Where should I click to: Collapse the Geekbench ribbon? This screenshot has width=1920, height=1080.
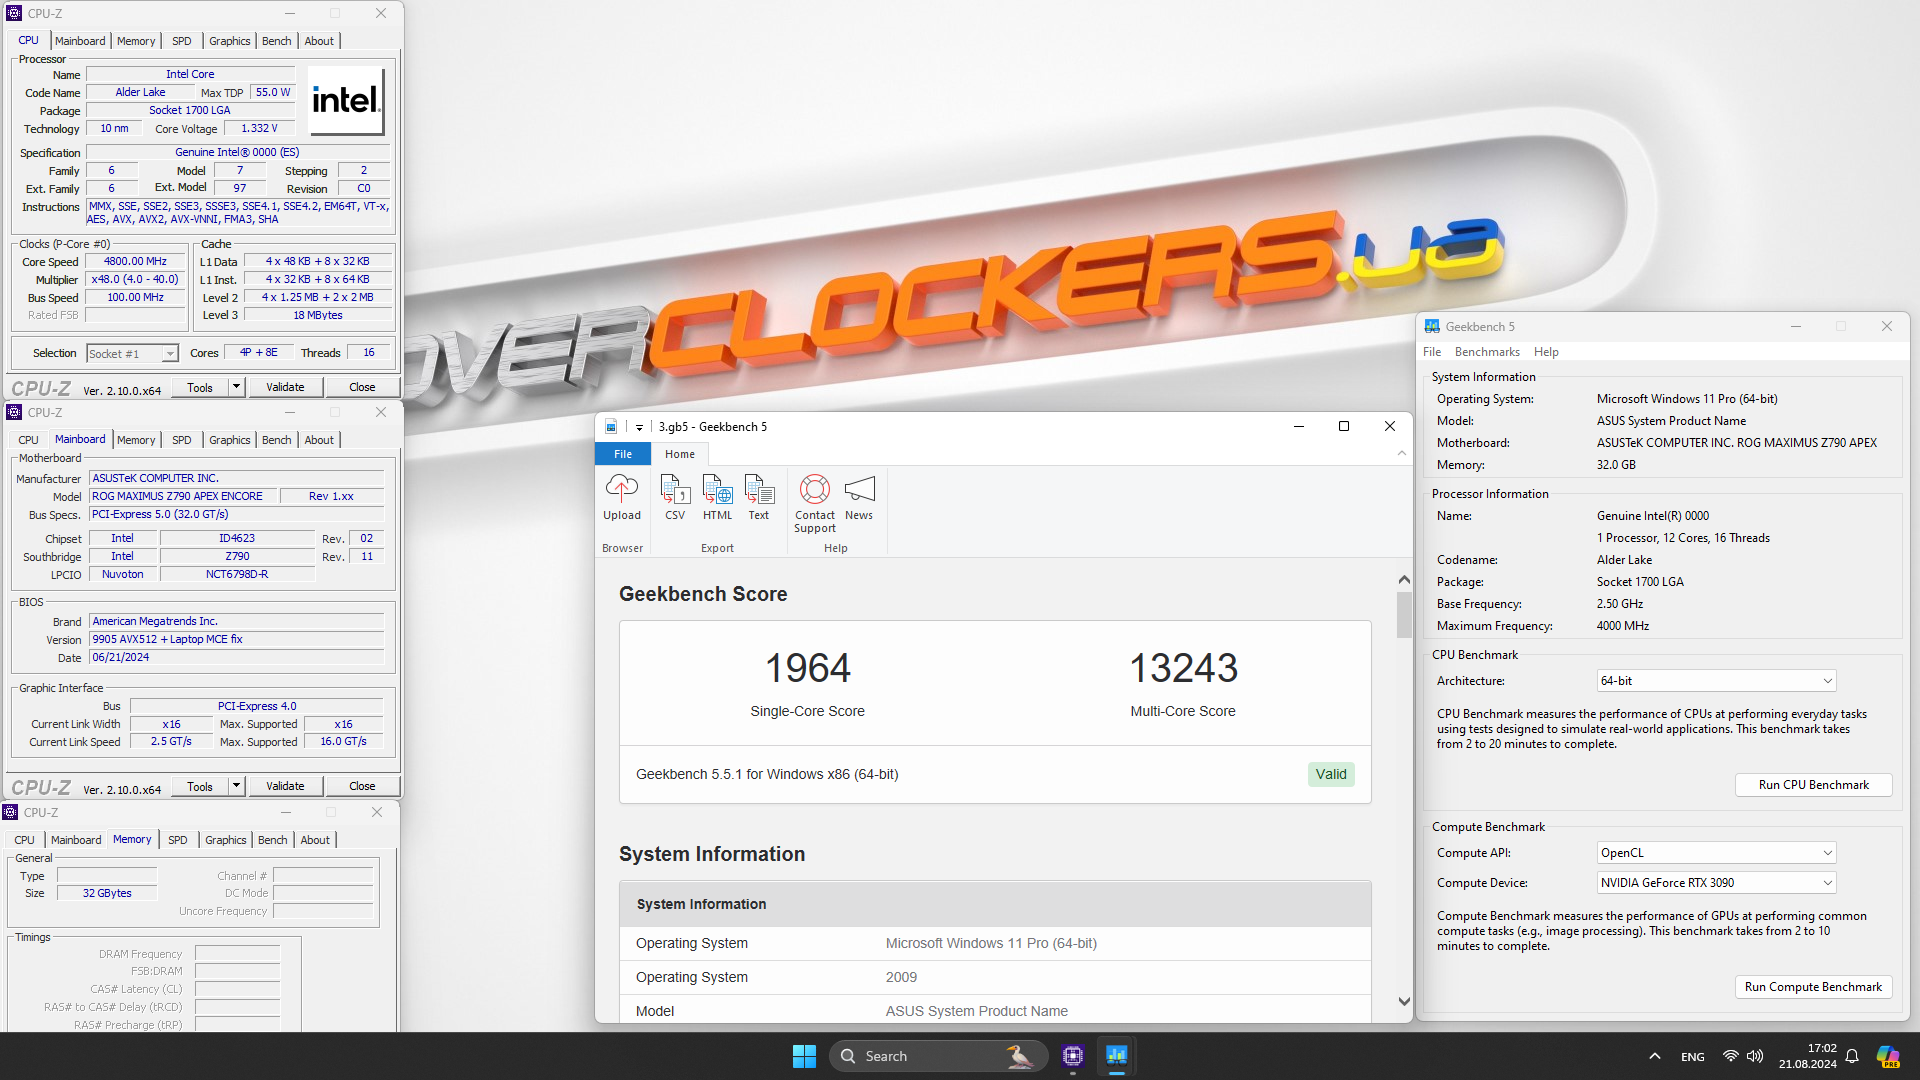[1401, 454]
